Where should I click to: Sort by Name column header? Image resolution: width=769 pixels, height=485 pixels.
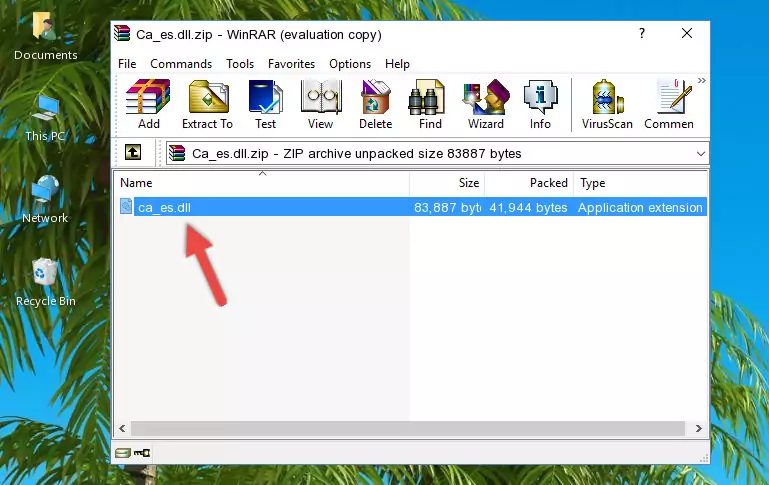[262, 183]
